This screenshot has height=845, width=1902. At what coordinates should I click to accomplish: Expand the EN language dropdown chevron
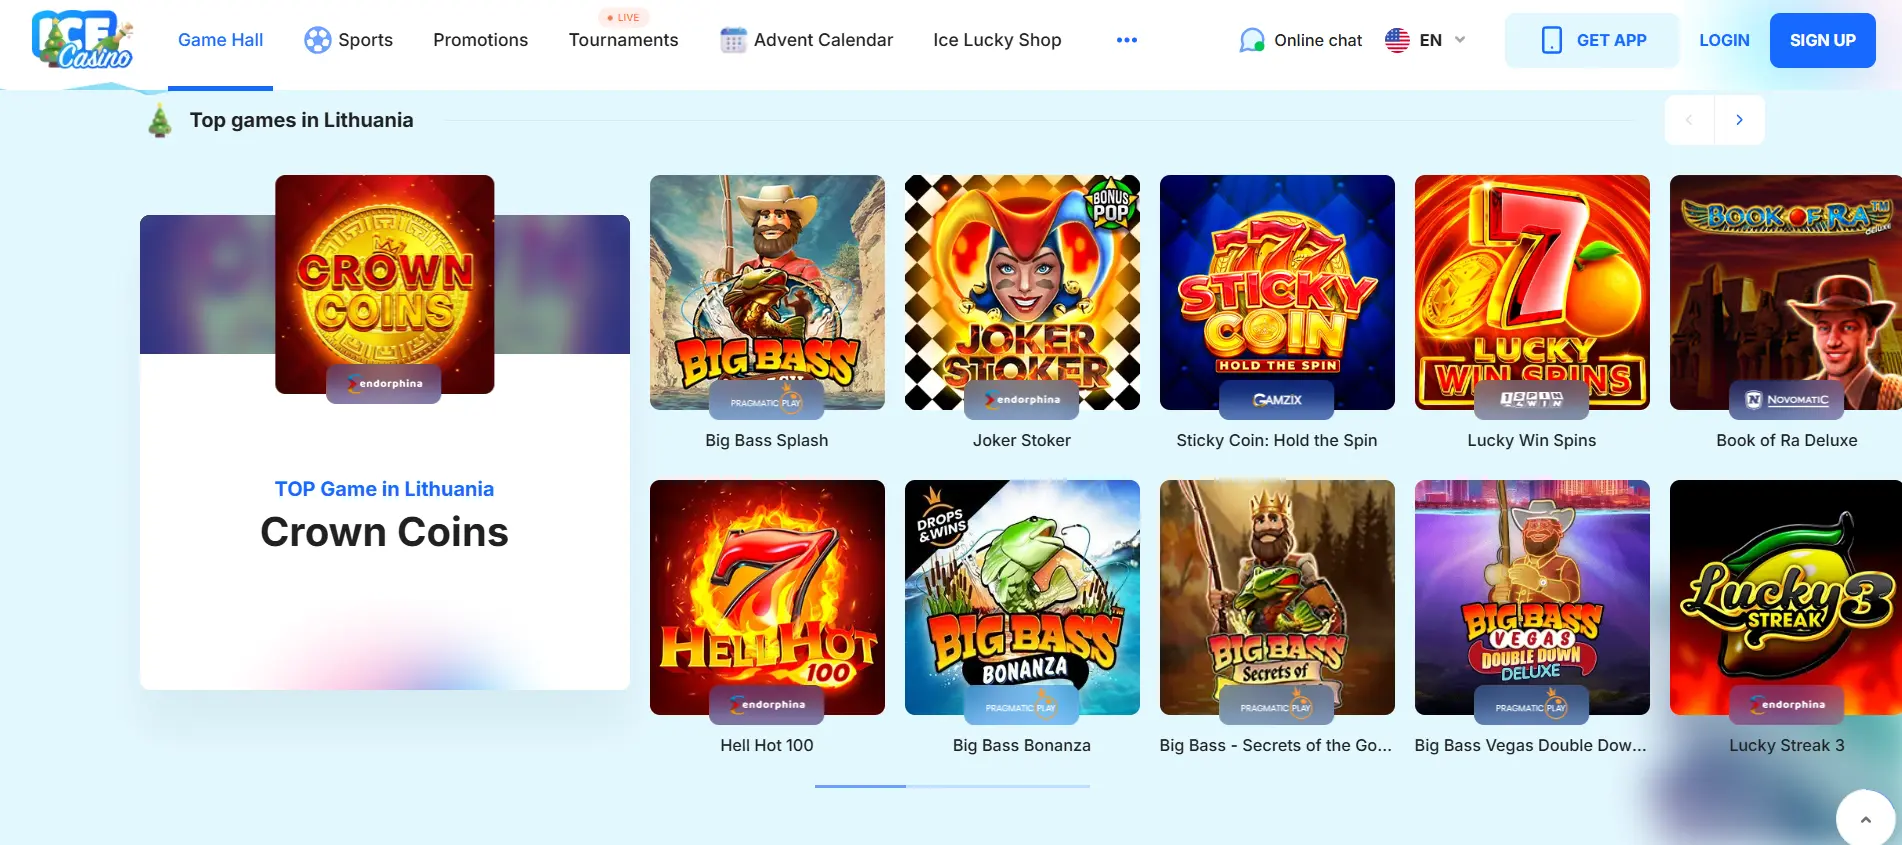[x=1460, y=40]
